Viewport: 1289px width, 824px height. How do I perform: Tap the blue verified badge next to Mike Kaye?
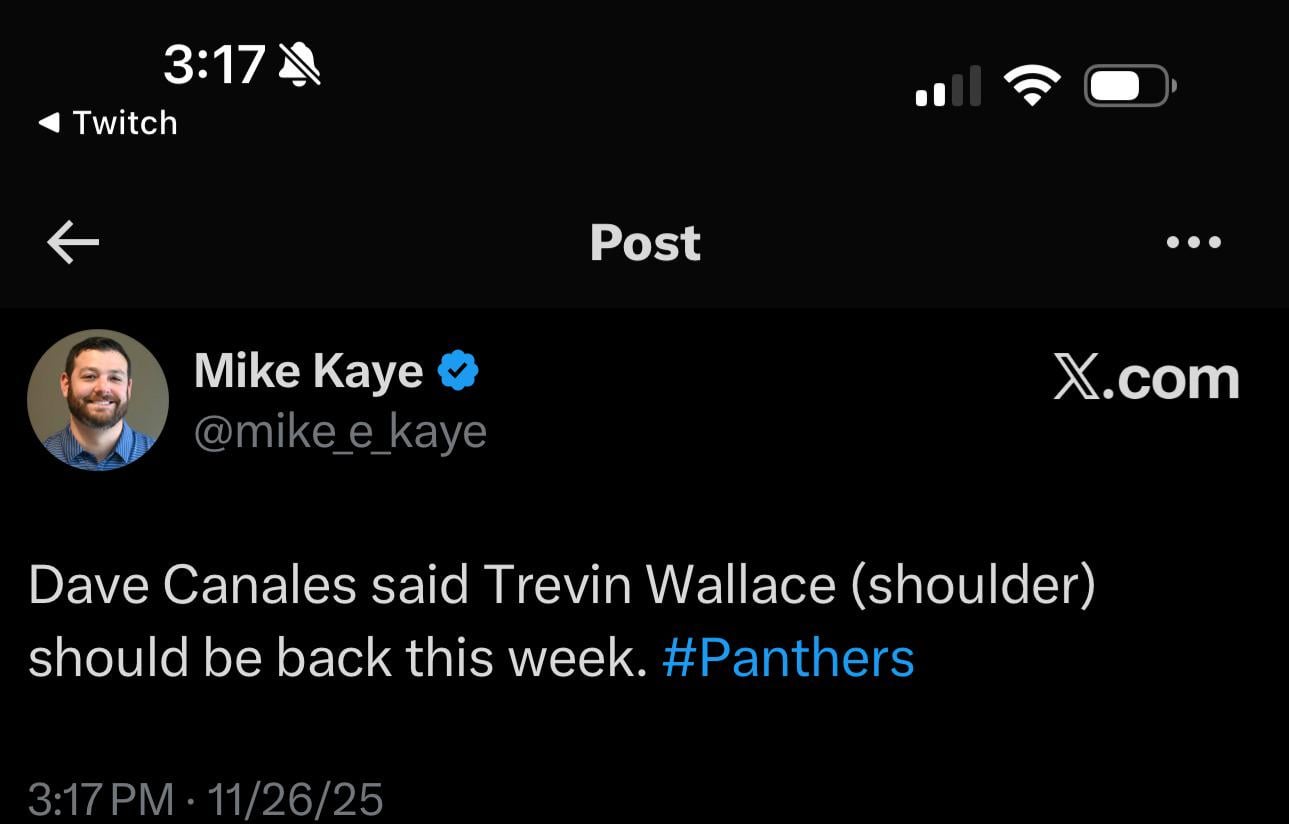coord(458,369)
